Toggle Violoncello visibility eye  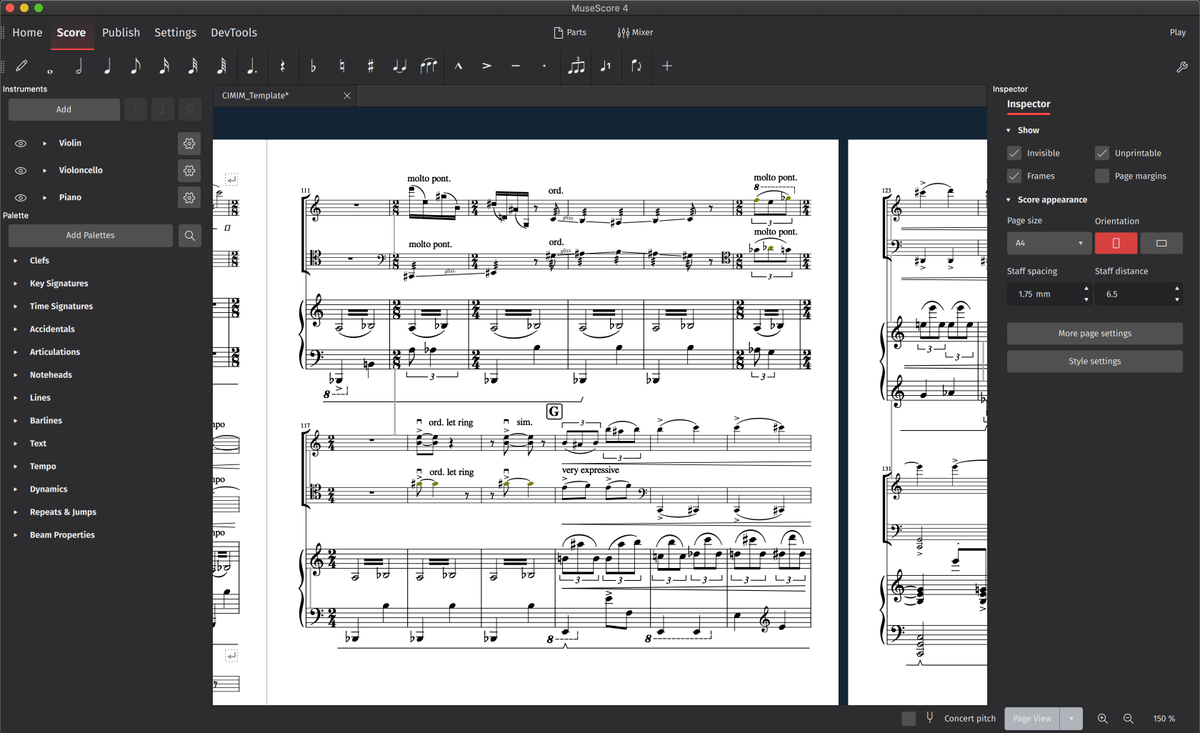[x=20, y=170]
